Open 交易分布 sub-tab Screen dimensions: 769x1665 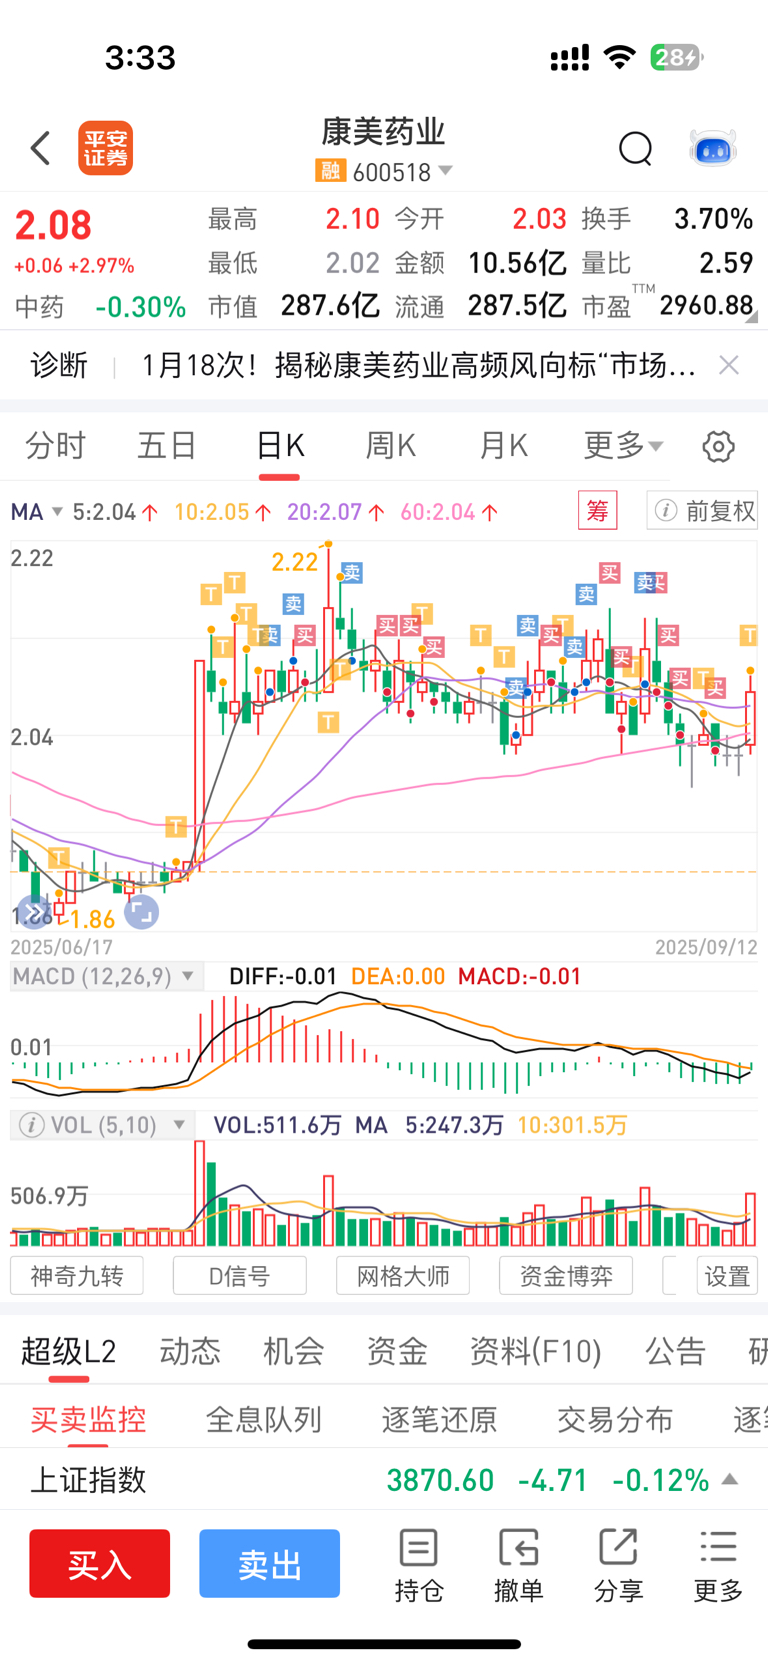pyautogui.click(x=615, y=1419)
